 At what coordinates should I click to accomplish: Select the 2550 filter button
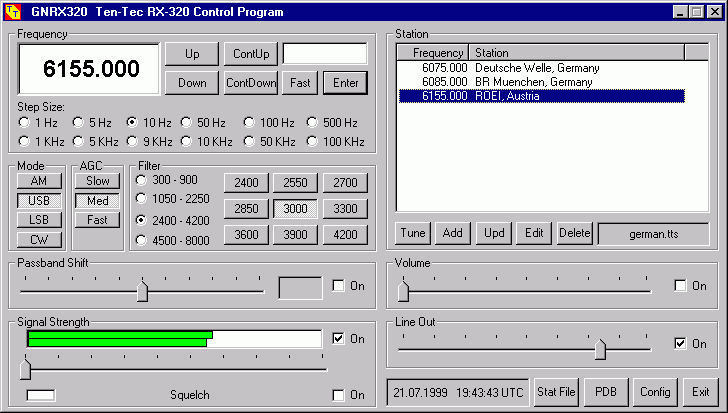(295, 183)
